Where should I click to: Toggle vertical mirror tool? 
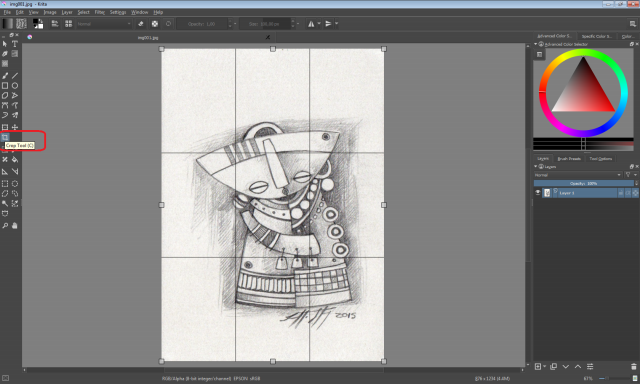point(328,24)
